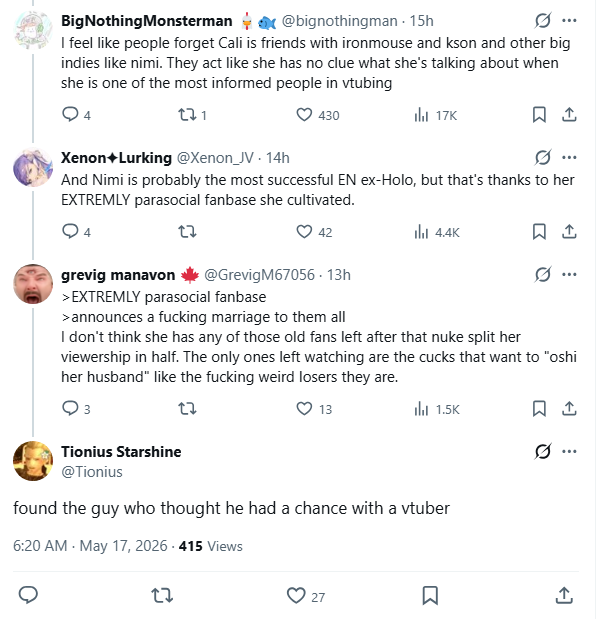Open more options on BigNothingMonsterman's tweet
This screenshot has width=598, height=619.
[569, 21]
